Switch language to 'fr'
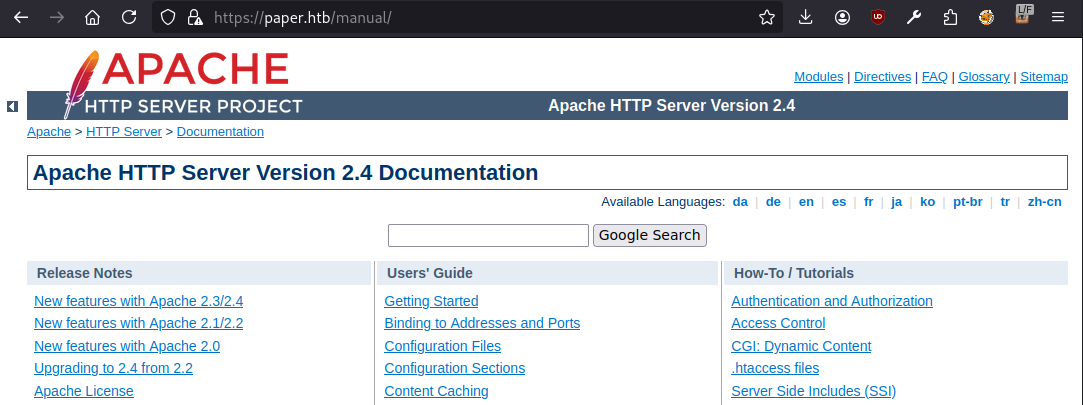This screenshot has width=1083, height=405. [868, 201]
